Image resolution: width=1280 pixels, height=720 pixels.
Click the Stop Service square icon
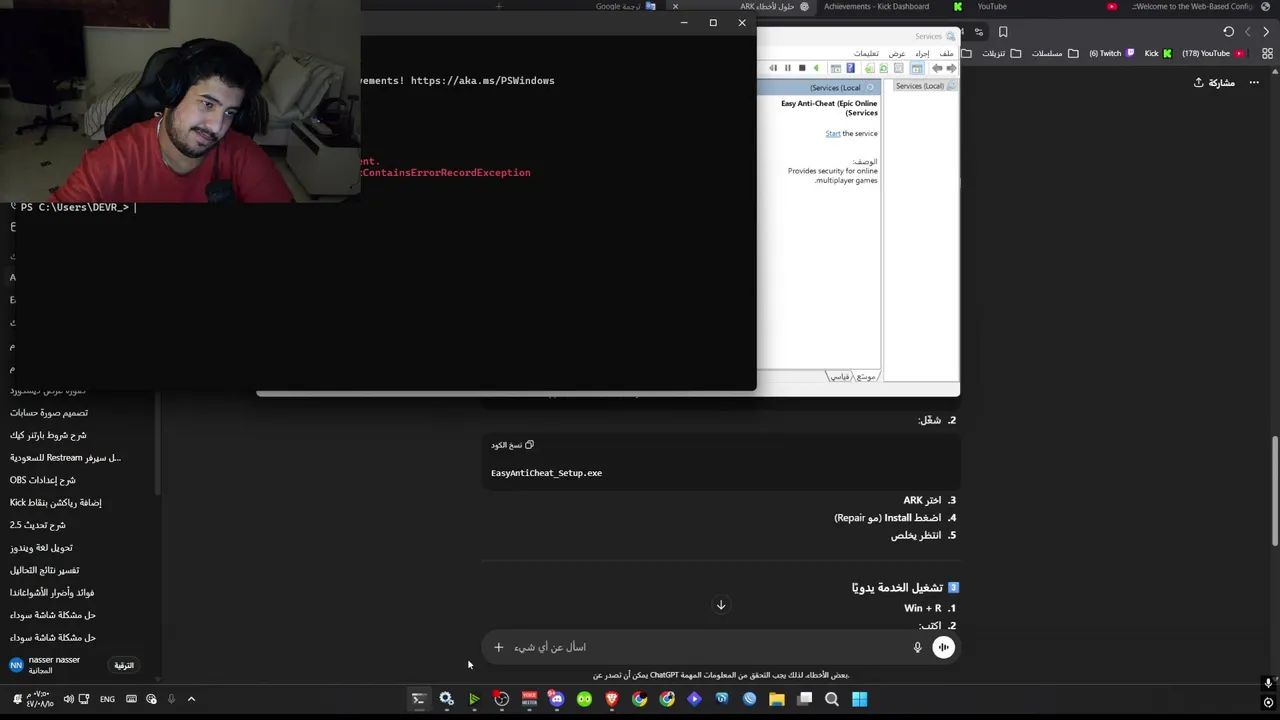[802, 68]
